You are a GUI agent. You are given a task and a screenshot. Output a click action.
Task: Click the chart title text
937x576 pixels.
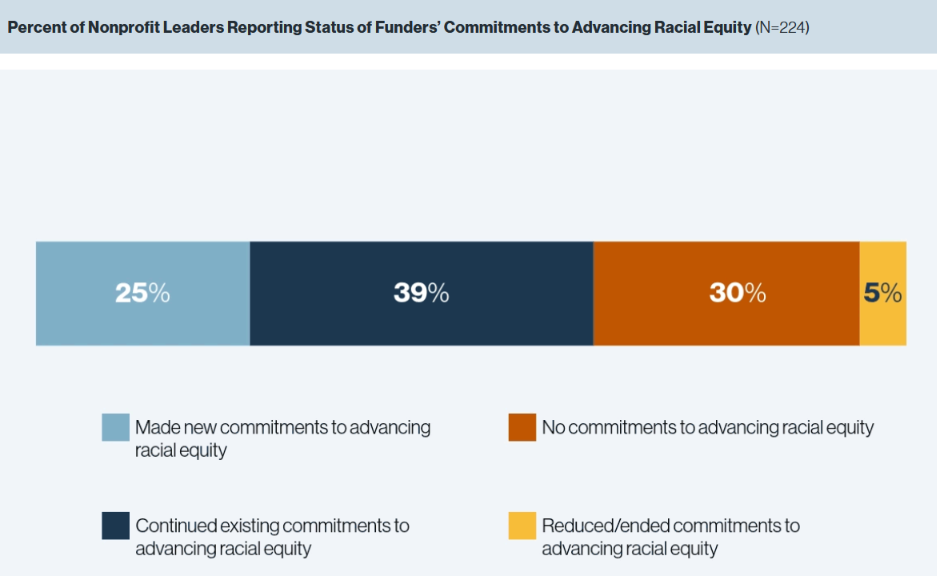coord(379,27)
